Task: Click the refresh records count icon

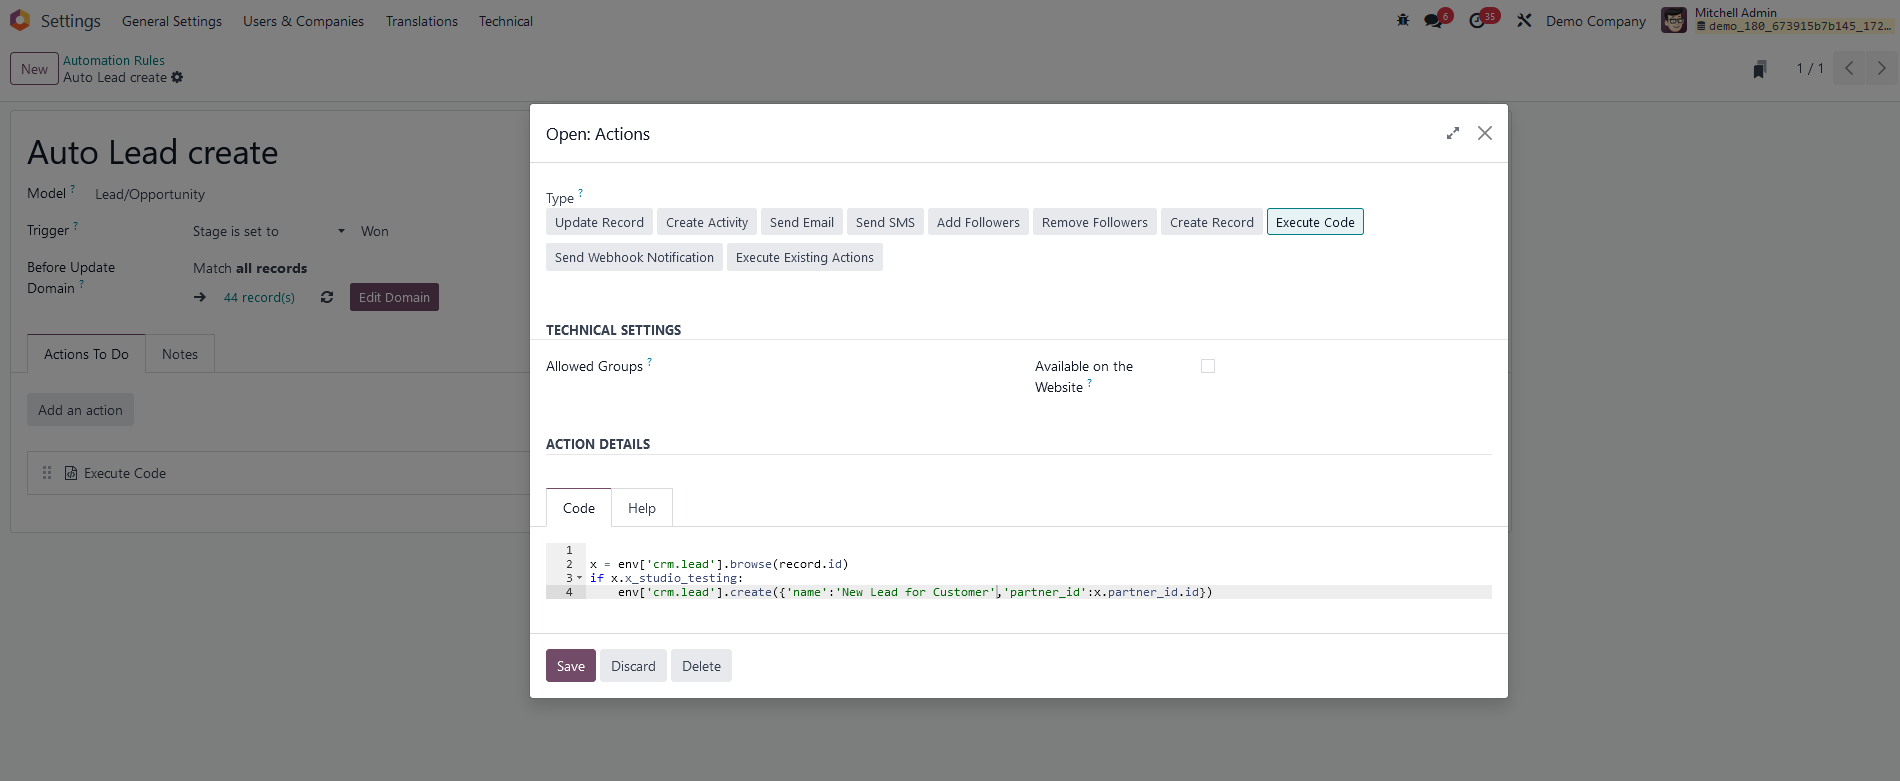Action: [327, 297]
